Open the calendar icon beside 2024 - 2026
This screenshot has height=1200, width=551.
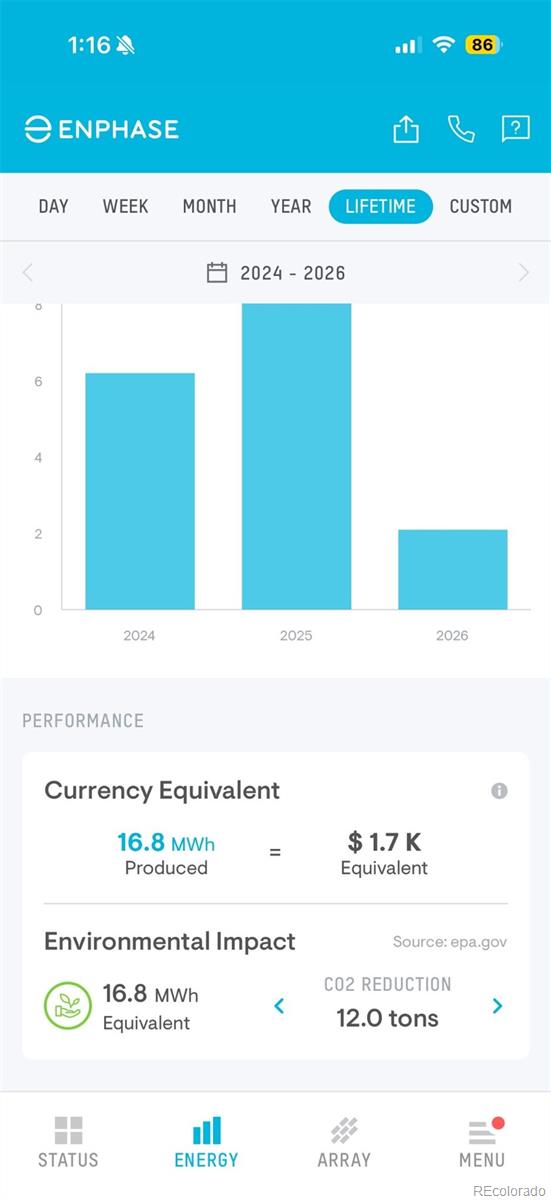217,272
